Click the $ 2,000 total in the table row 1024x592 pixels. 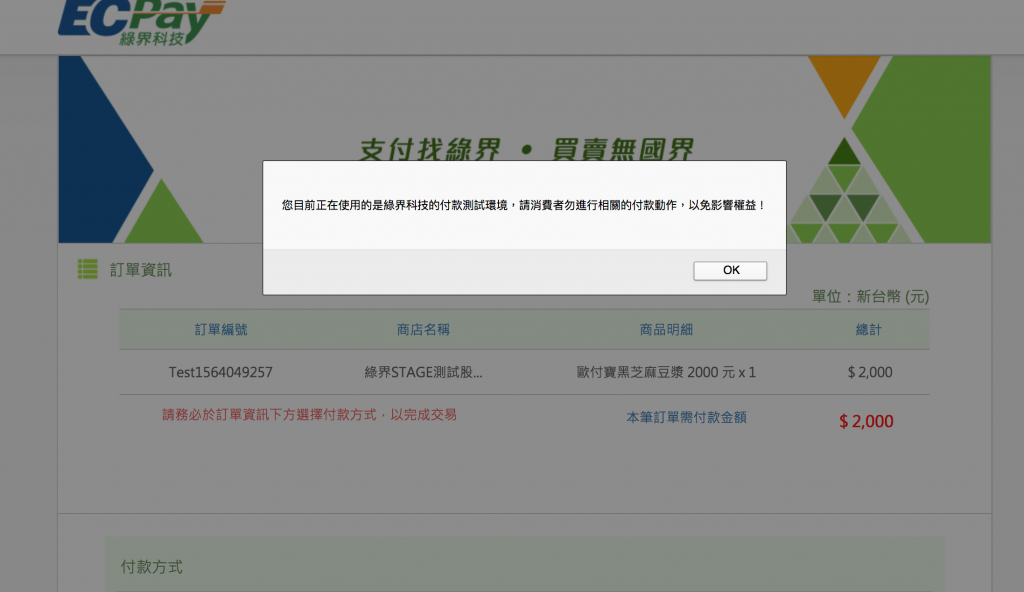(870, 372)
